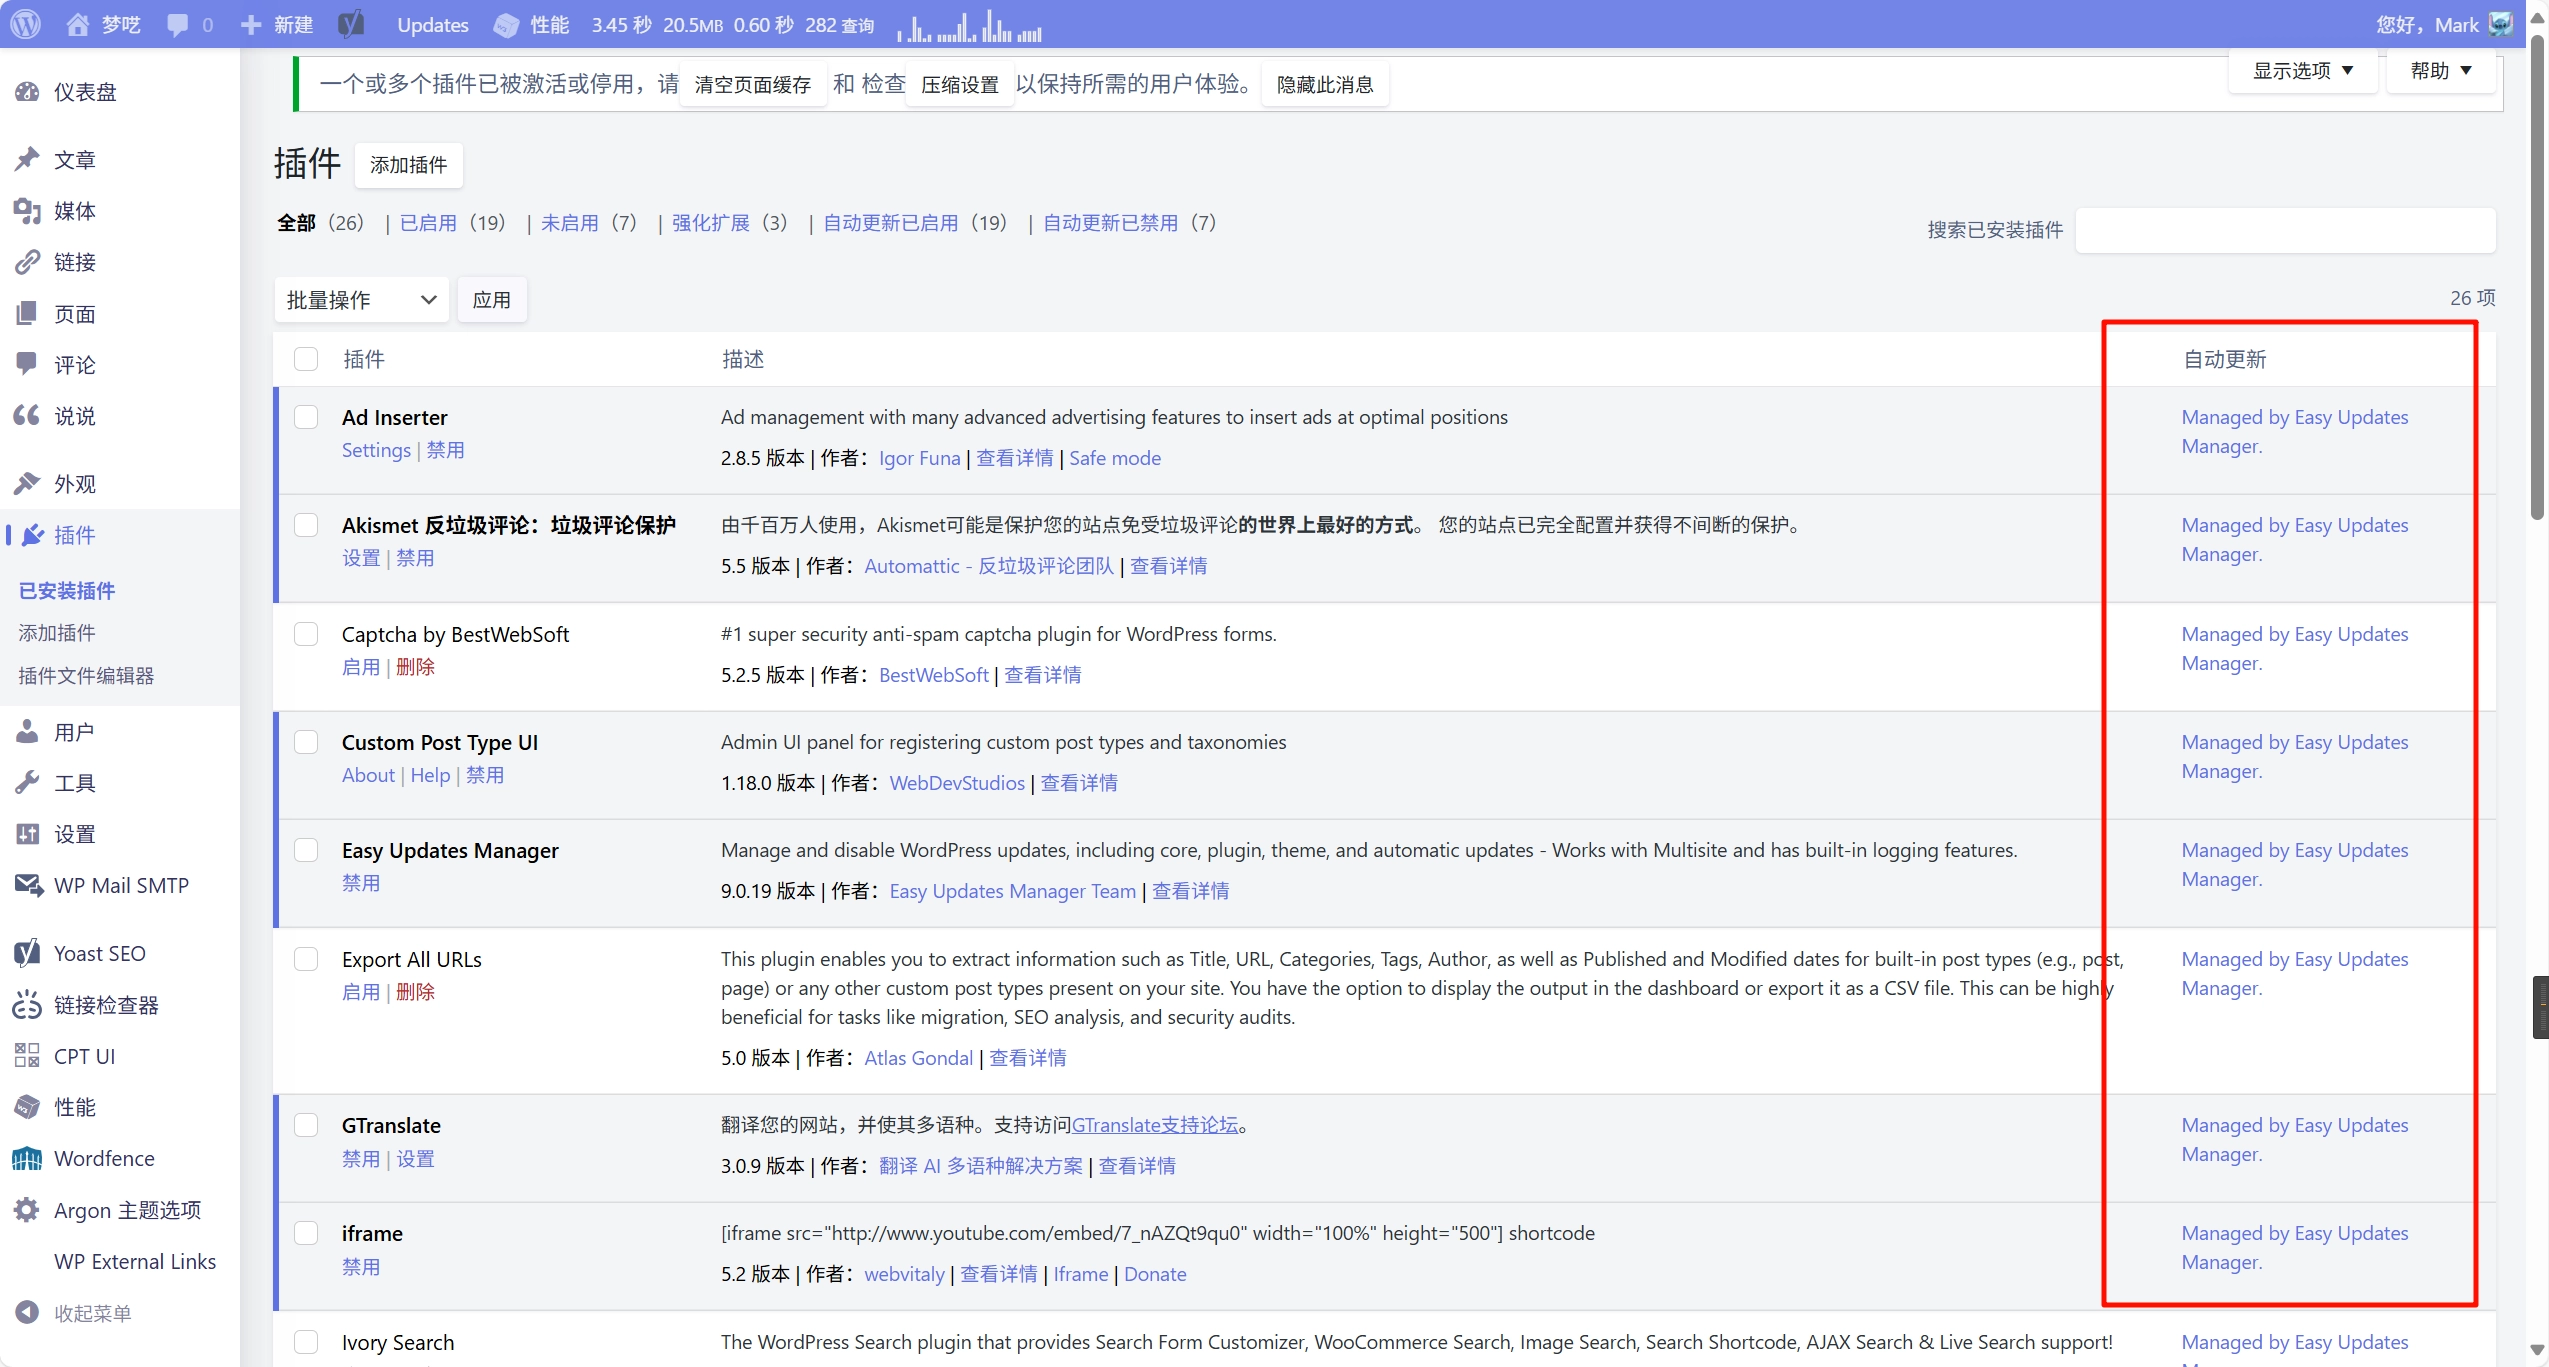Open the 工具 tools wrench icon
The height and width of the screenshot is (1367, 2549).
click(27, 782)
